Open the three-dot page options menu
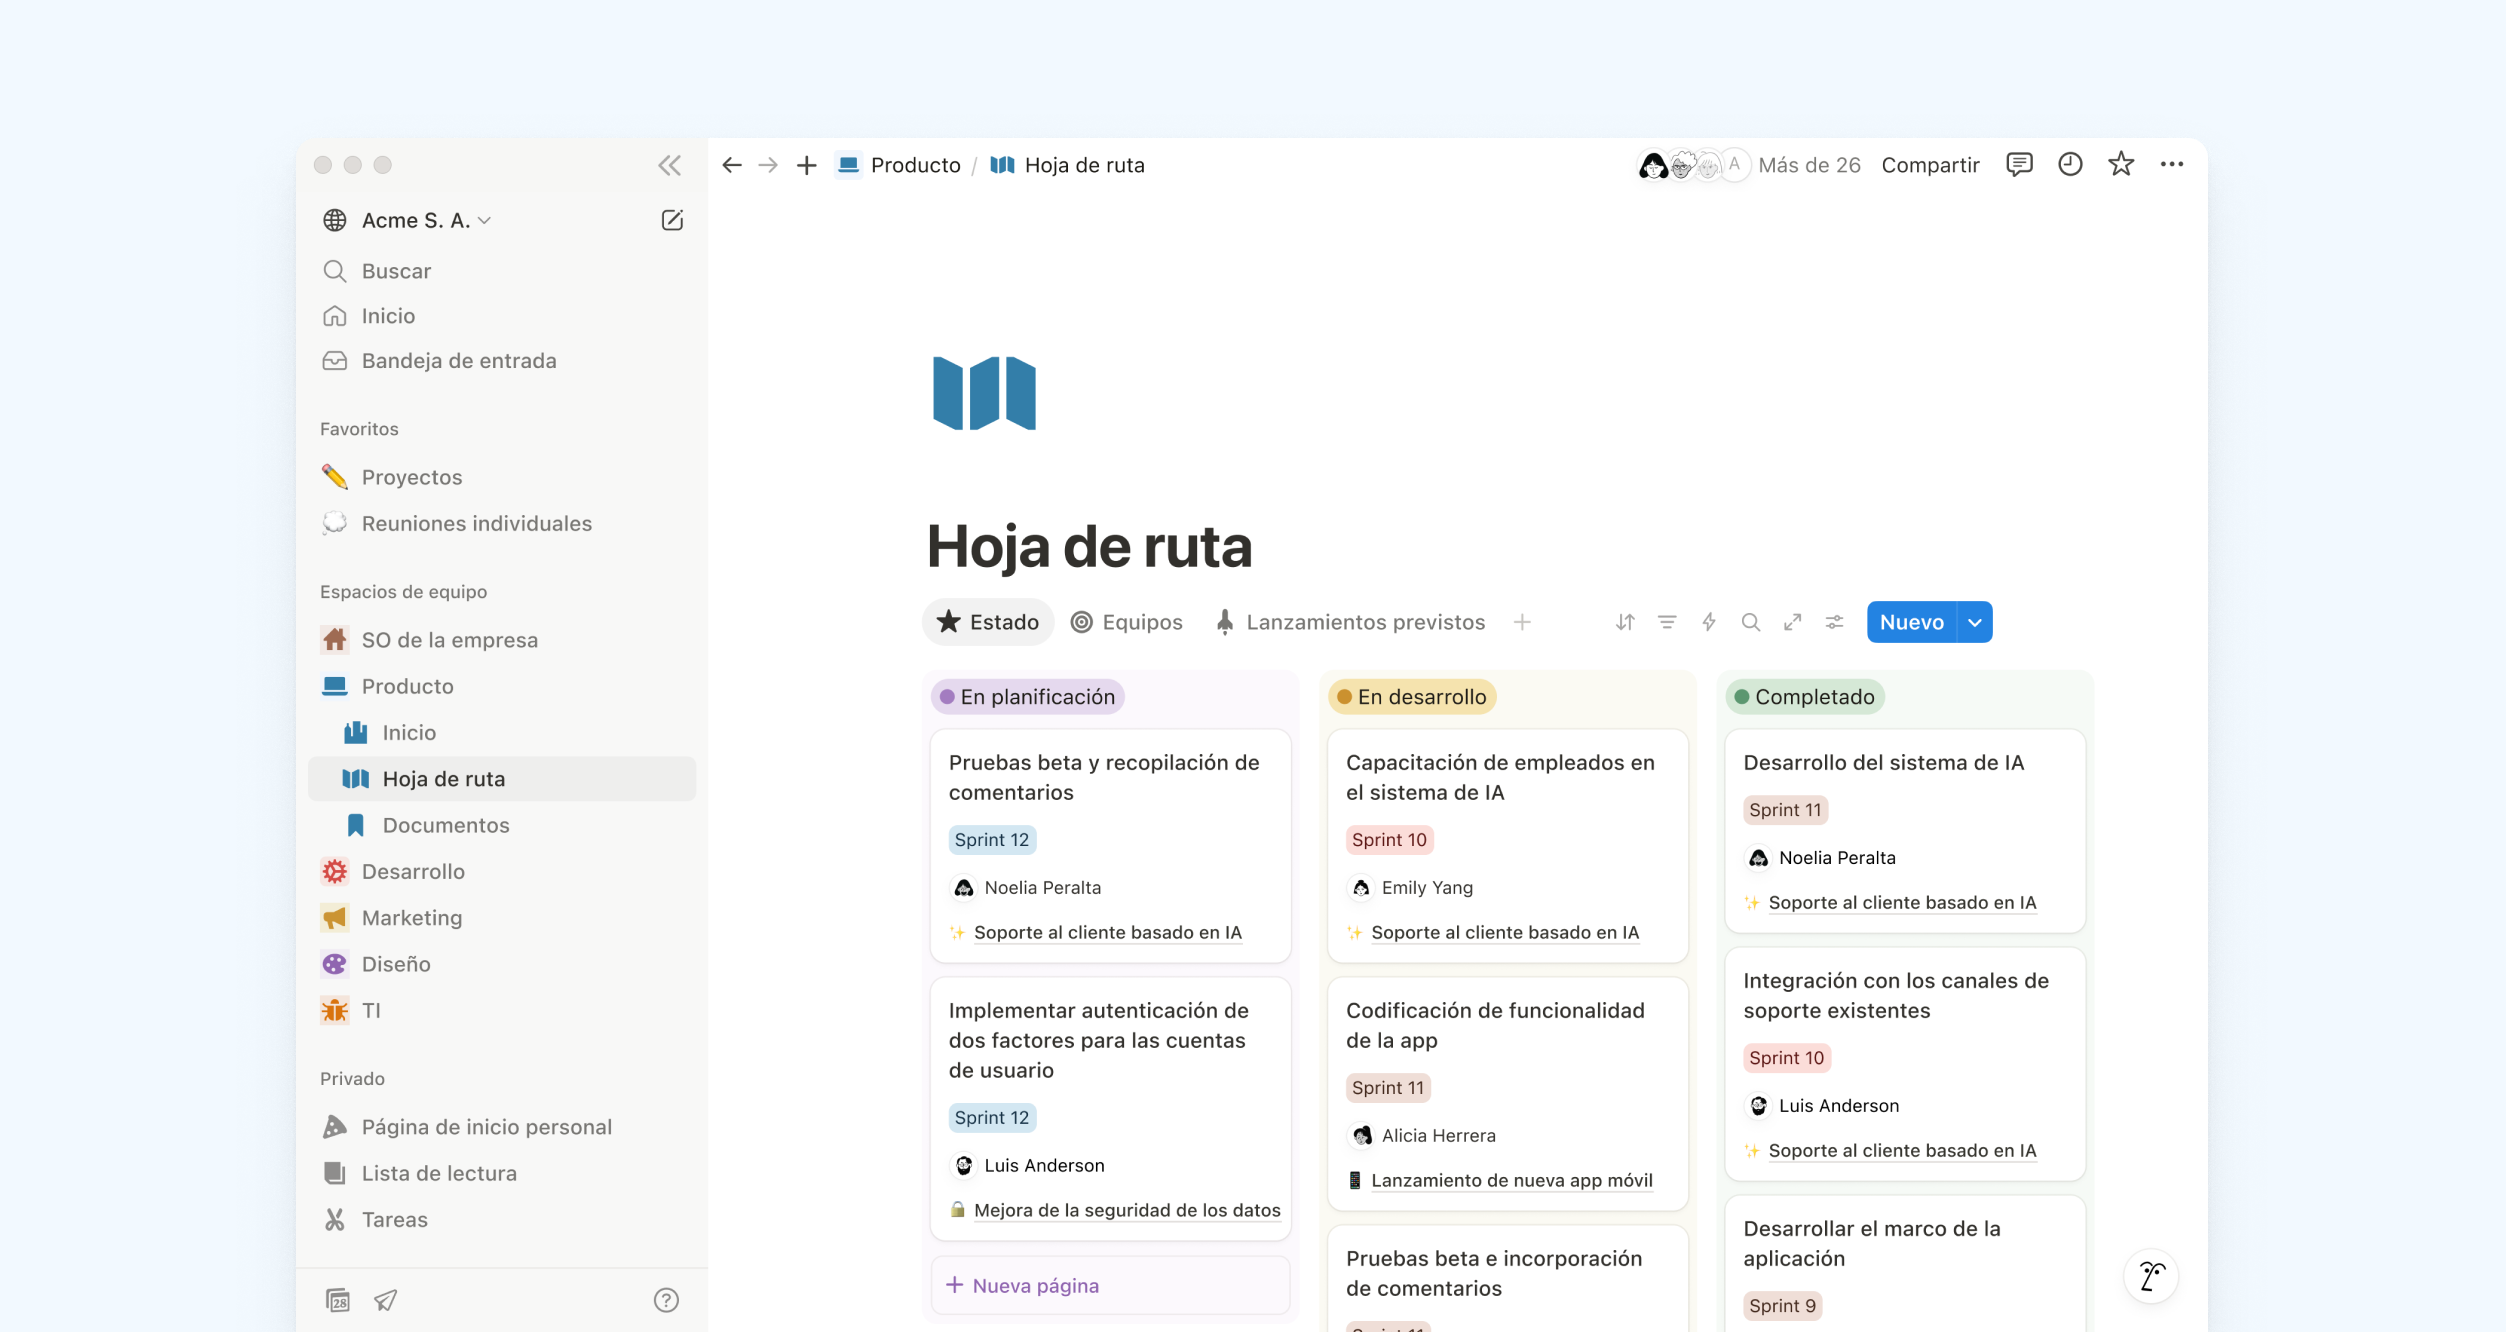Viewport: 2506px width, 1332px height. tap(2171, 164)
